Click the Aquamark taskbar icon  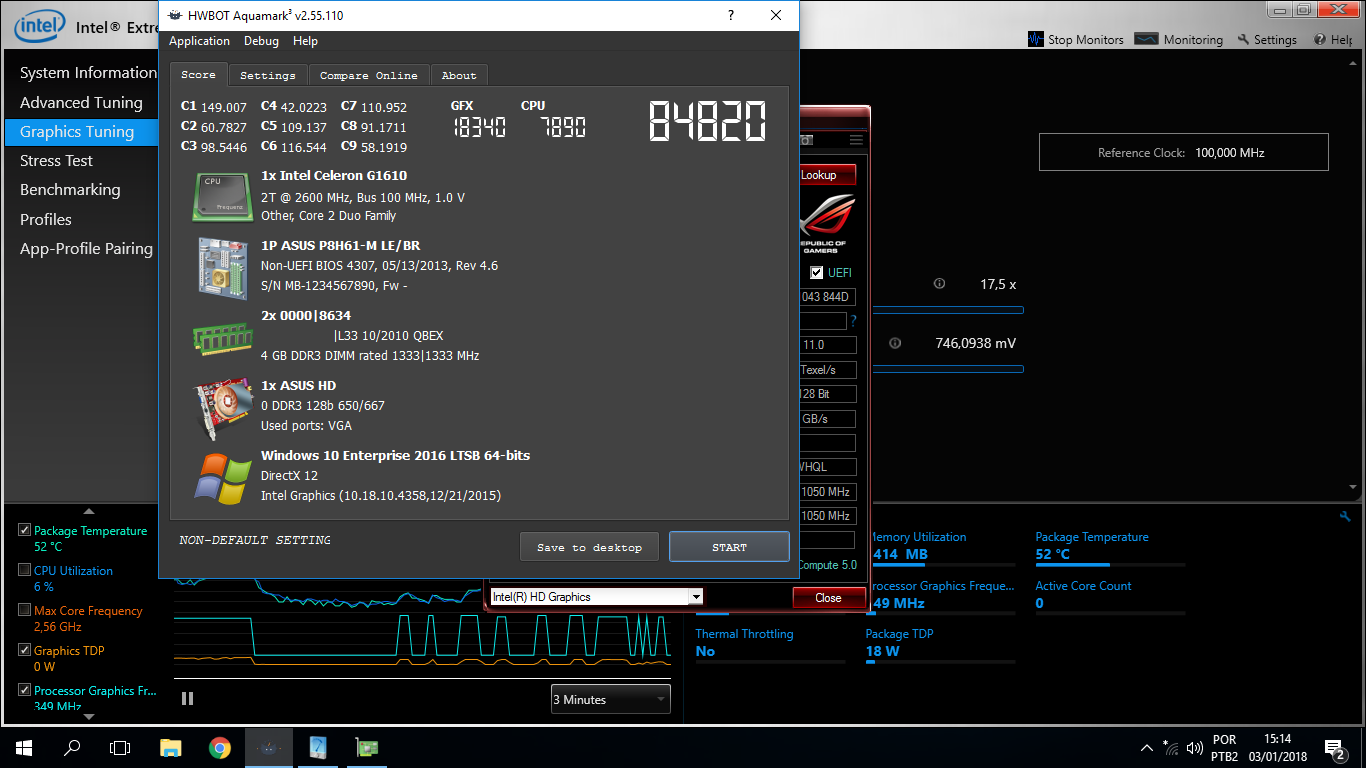pos(269,747)
